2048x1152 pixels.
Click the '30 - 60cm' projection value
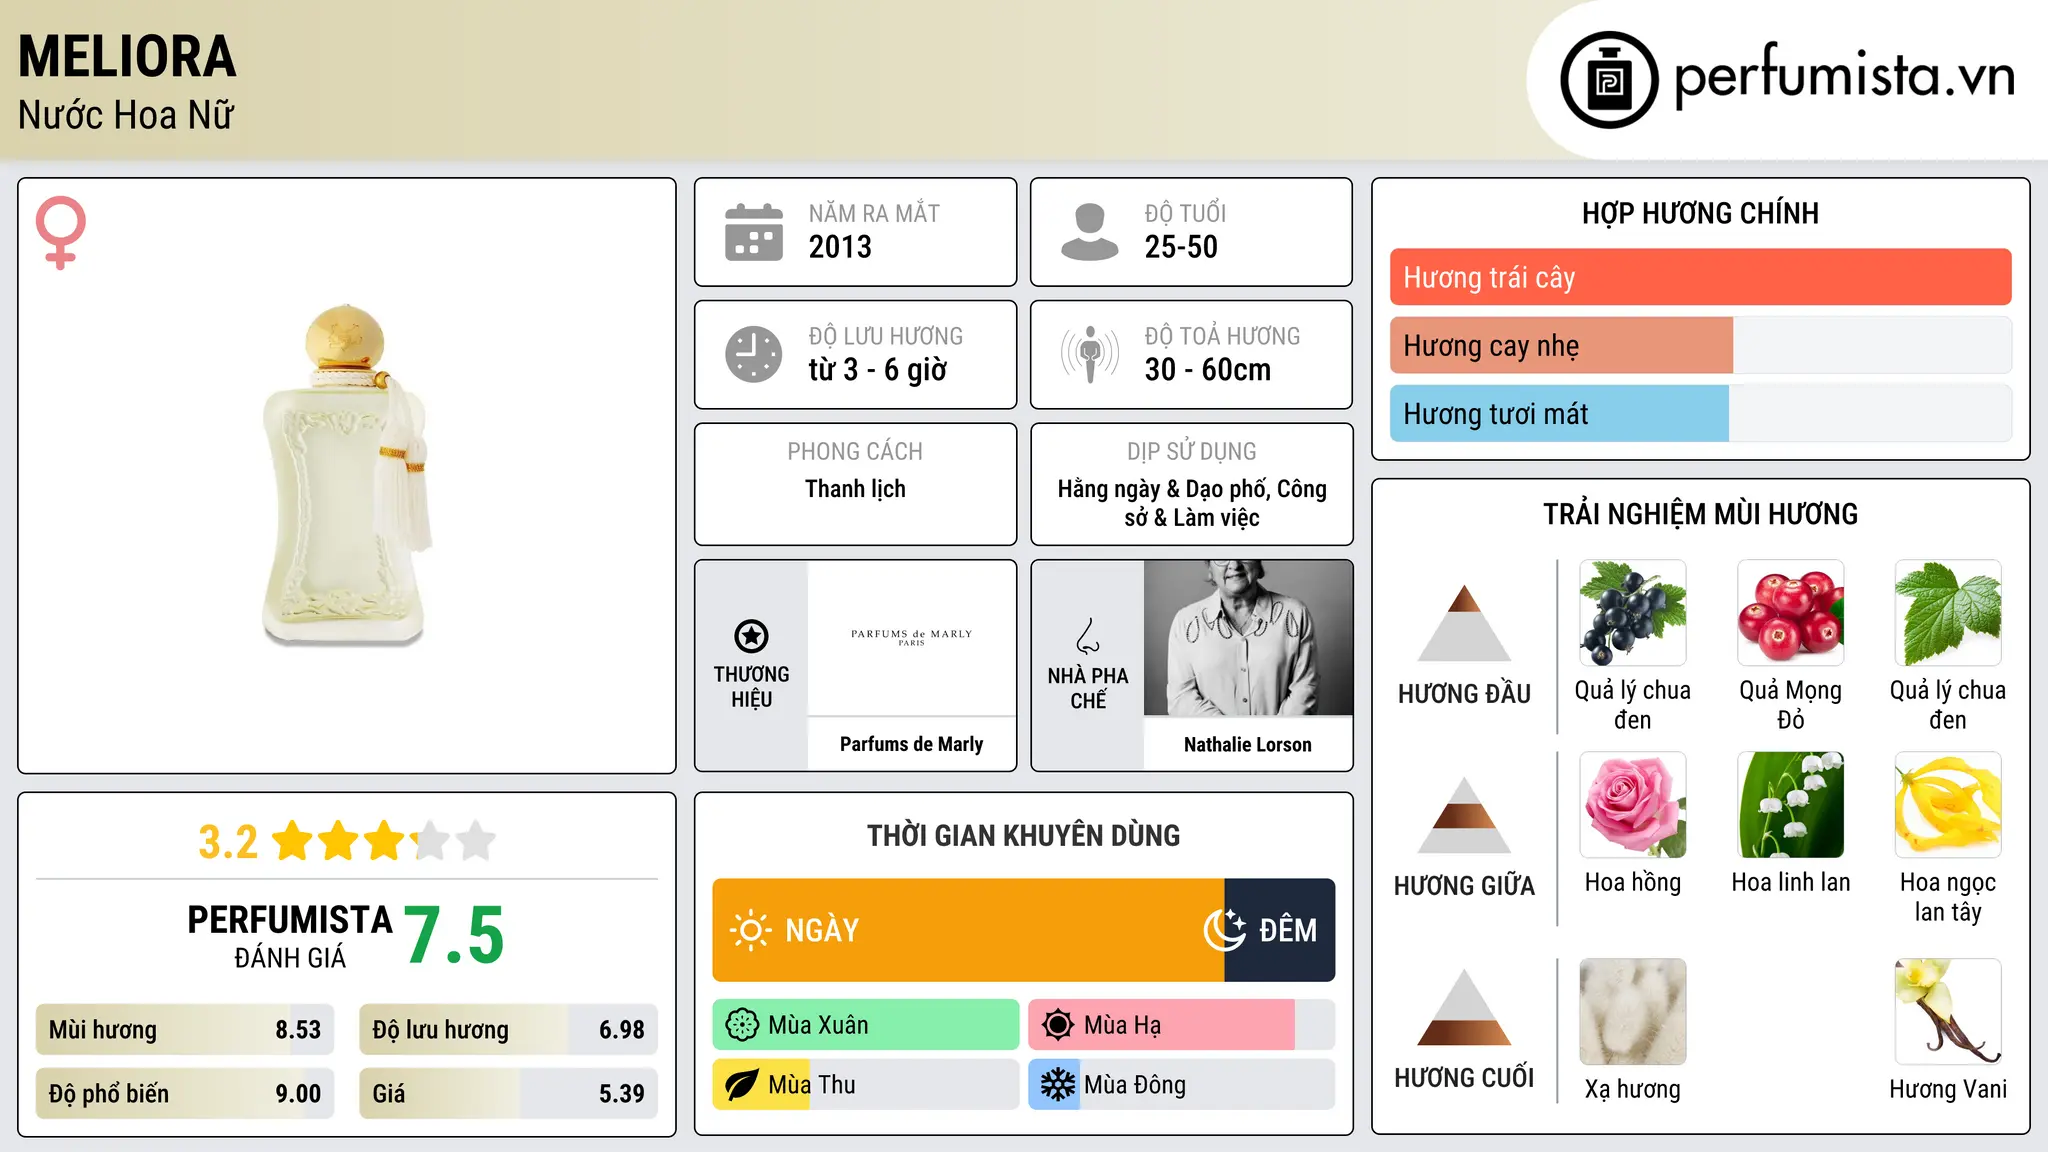coord(1208,370)
